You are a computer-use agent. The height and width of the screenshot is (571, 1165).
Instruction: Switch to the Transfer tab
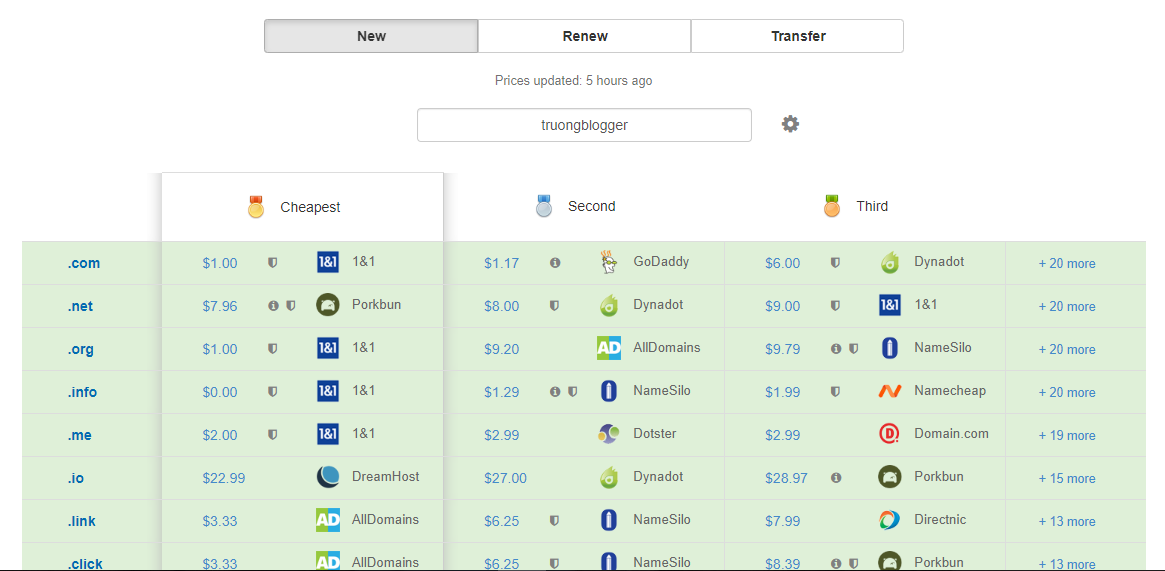(798, 36)
